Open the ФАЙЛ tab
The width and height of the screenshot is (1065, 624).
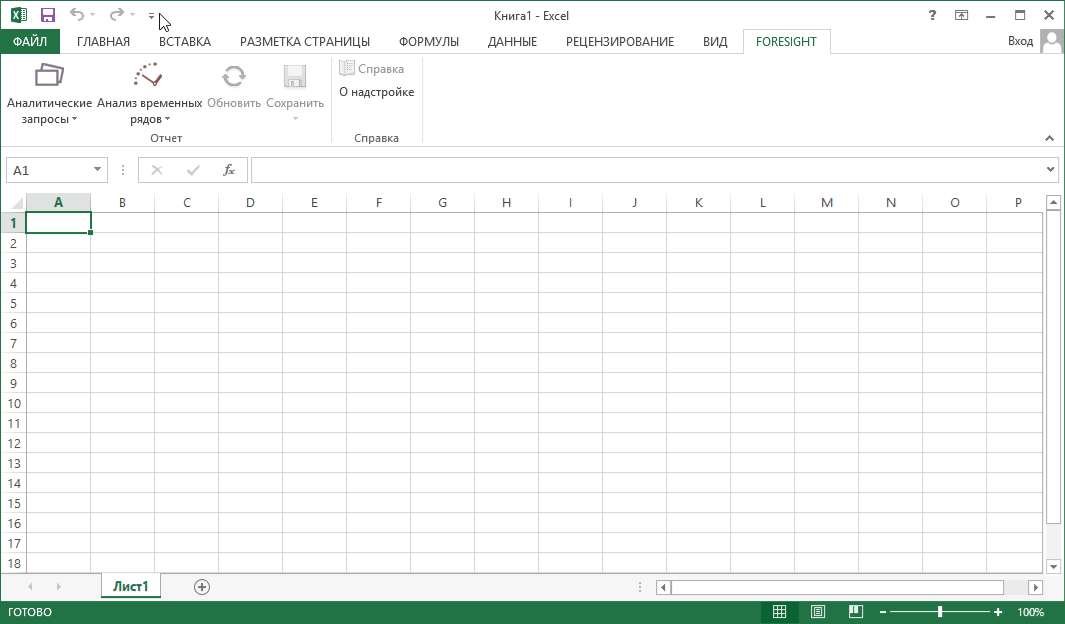tap(30, 41)
